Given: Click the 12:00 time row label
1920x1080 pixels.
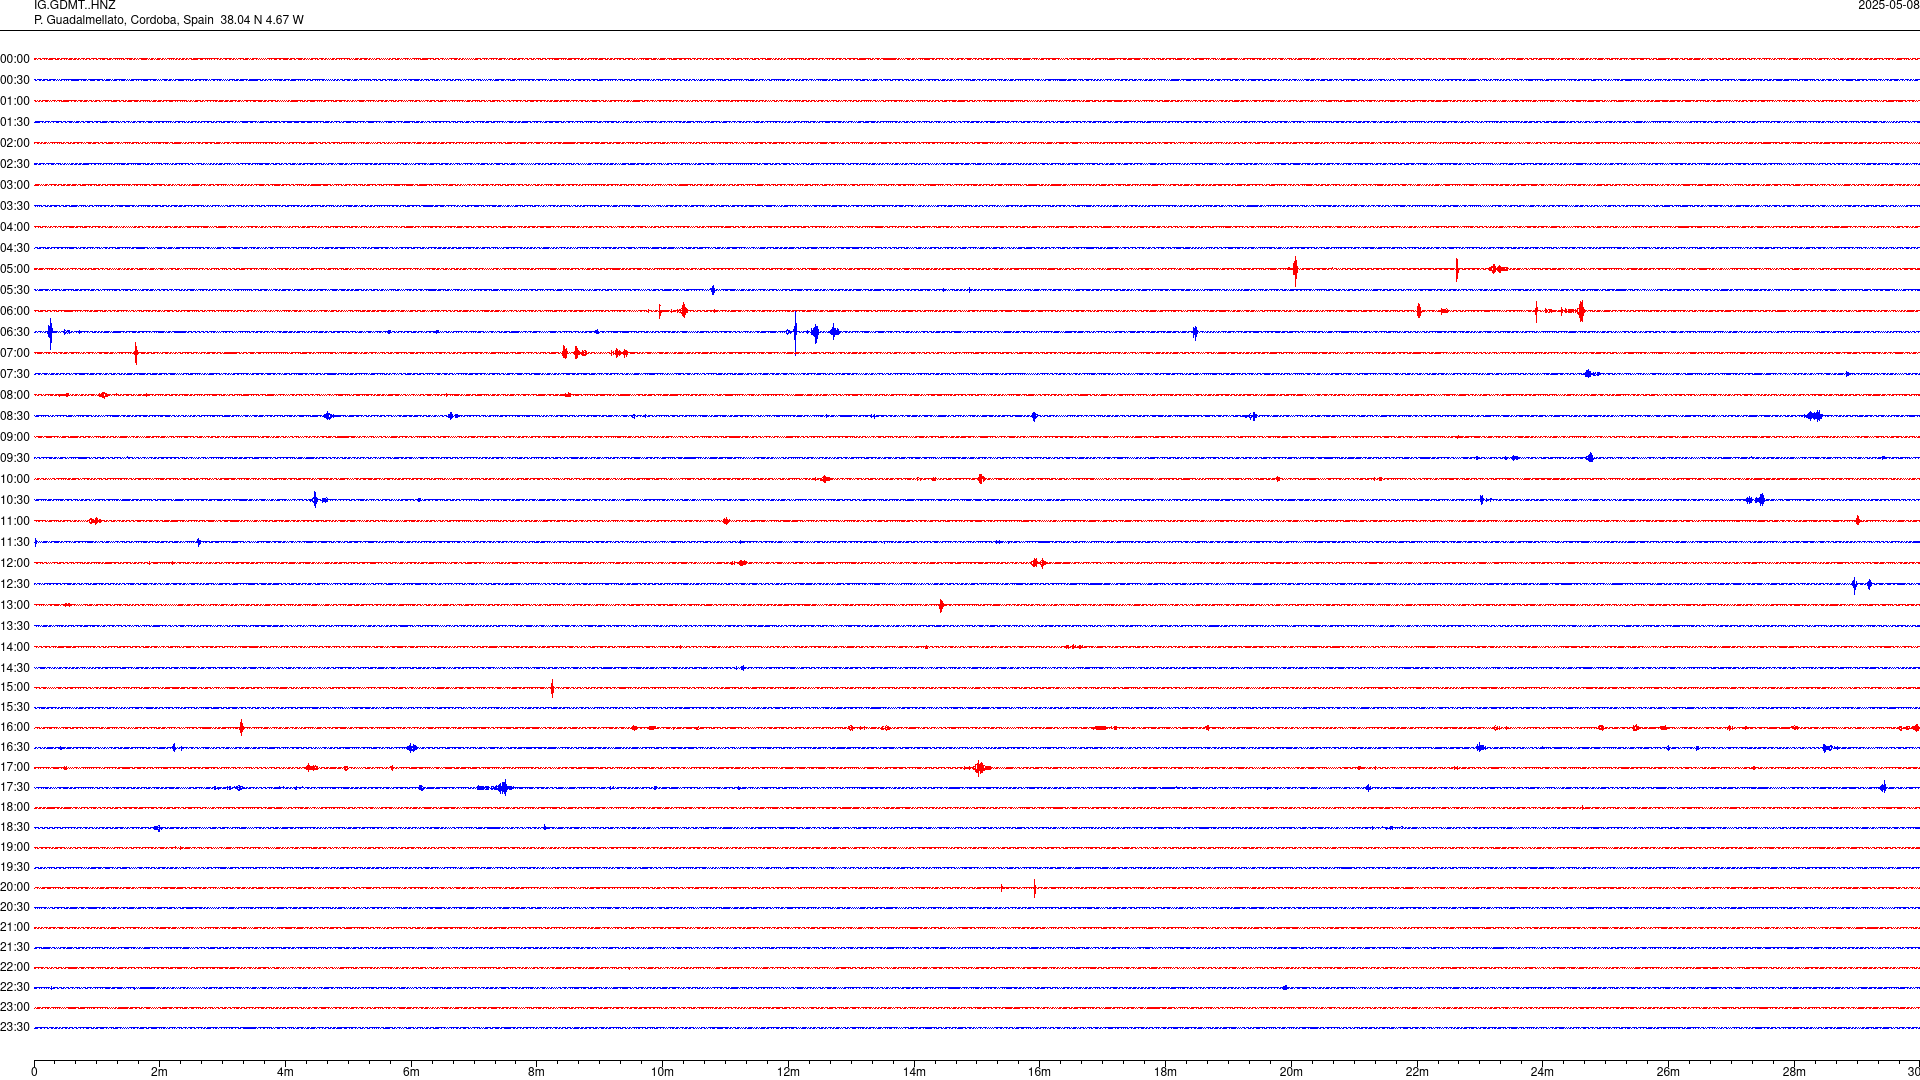Looking at the screenshot, I should click(x=15, y=563).
